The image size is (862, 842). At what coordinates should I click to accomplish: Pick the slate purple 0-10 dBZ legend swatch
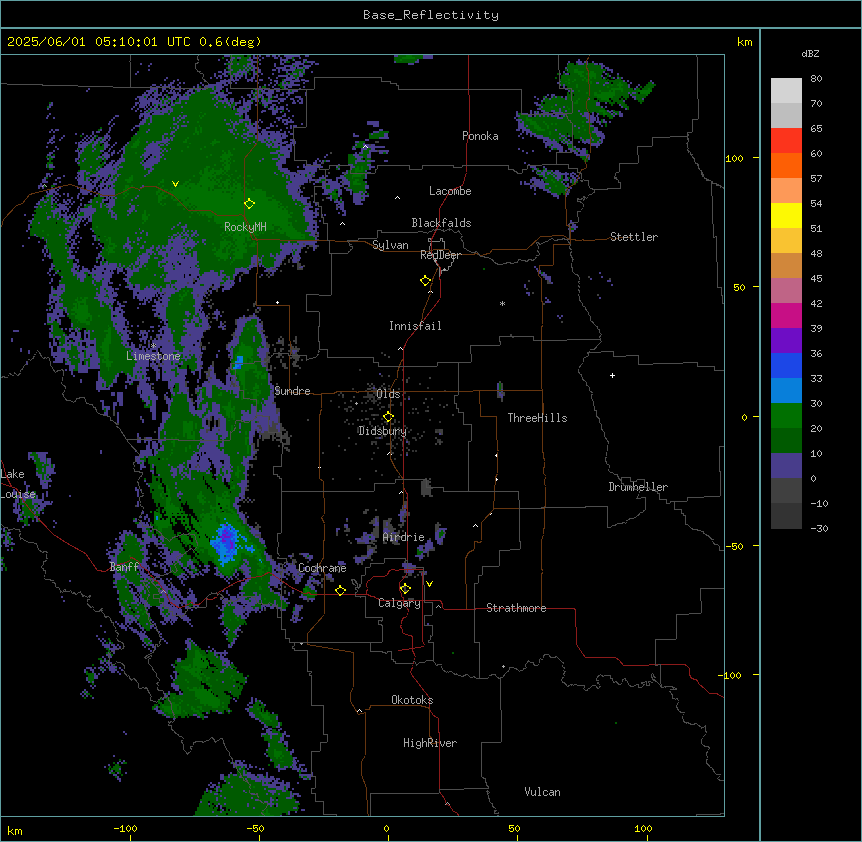click(x=786, y=466)
